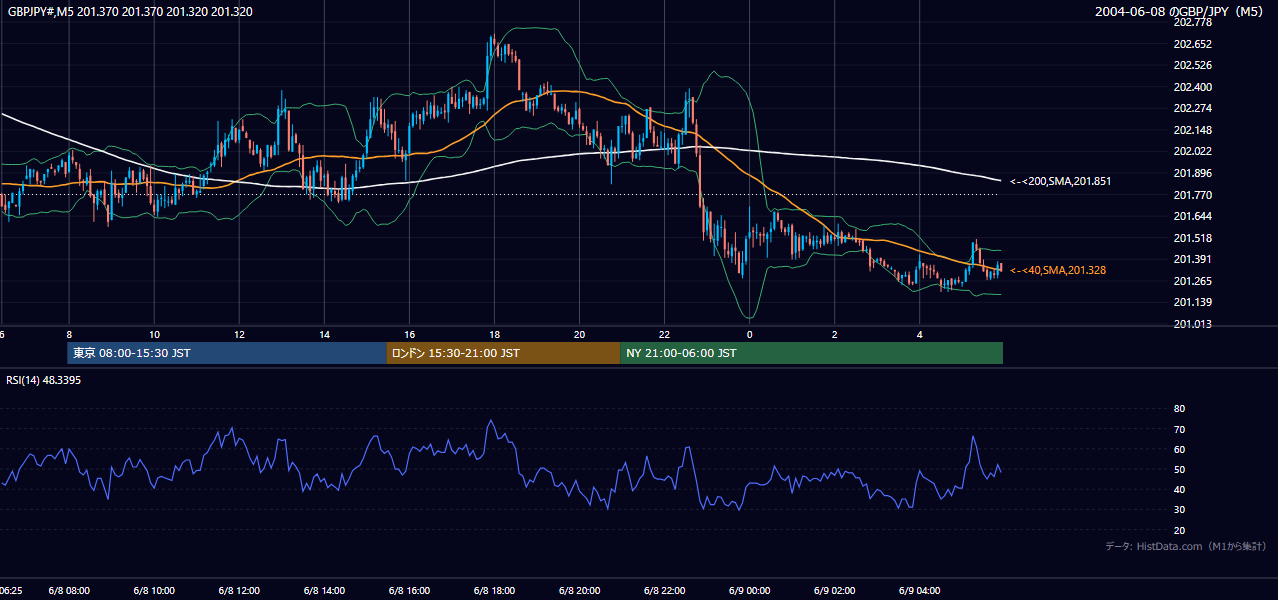The height and width of the screenshot is (600, 1278).
Task: Click price axis value 201.770
Action: pyautogui.click(x=1192, y=195)
